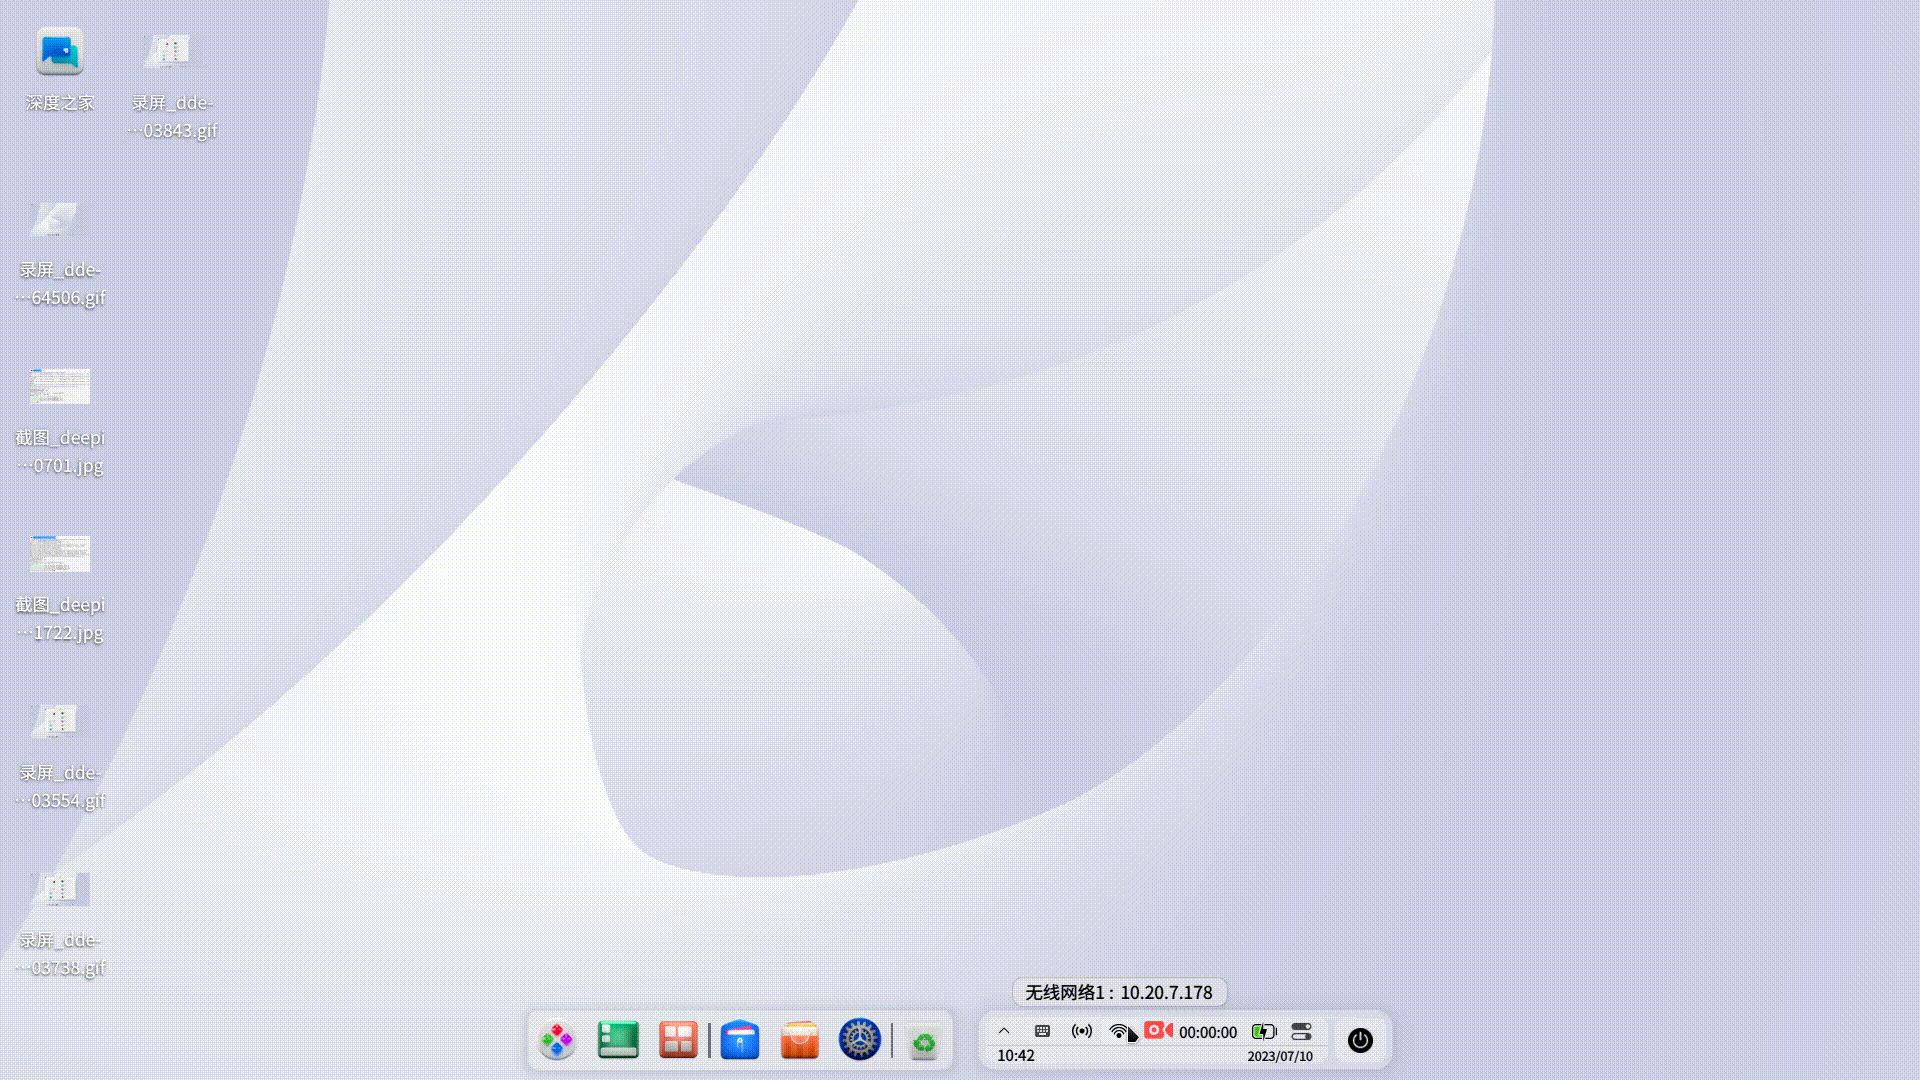Expand the hidden tray icons chevron
This screenshot has height=1080, width=1920.
1003,1031
